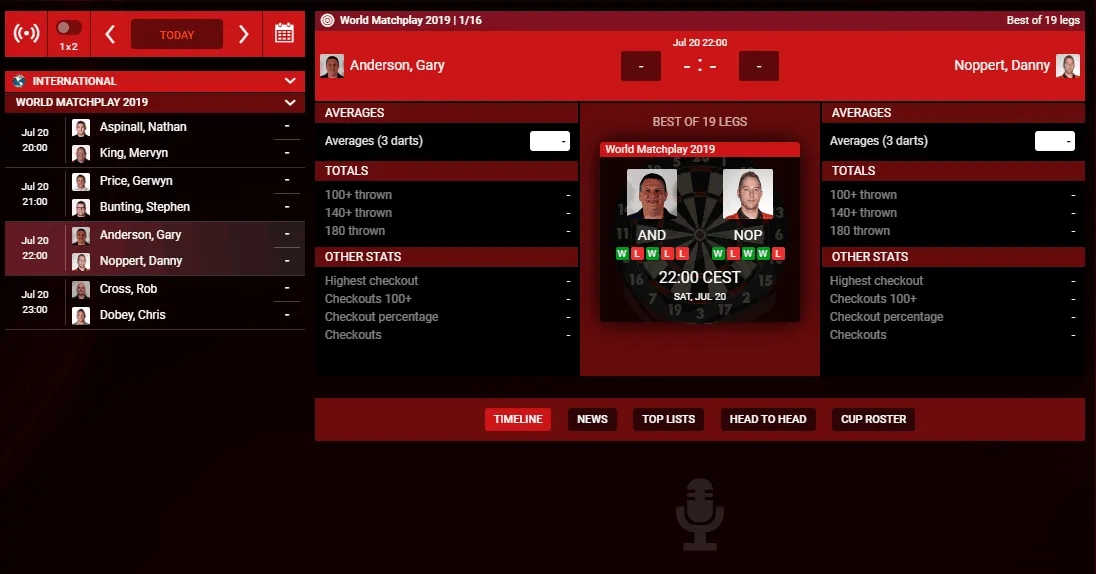
Task: Go to next day arrow
Action: pos(243,34)
